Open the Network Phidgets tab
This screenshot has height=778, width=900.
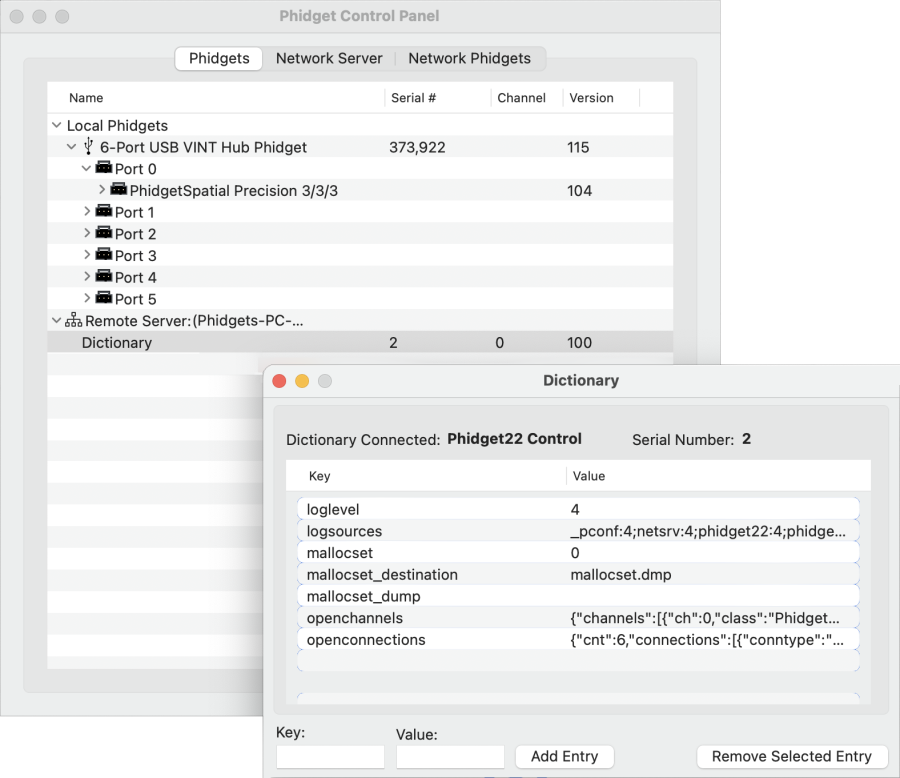coord(470,58)
